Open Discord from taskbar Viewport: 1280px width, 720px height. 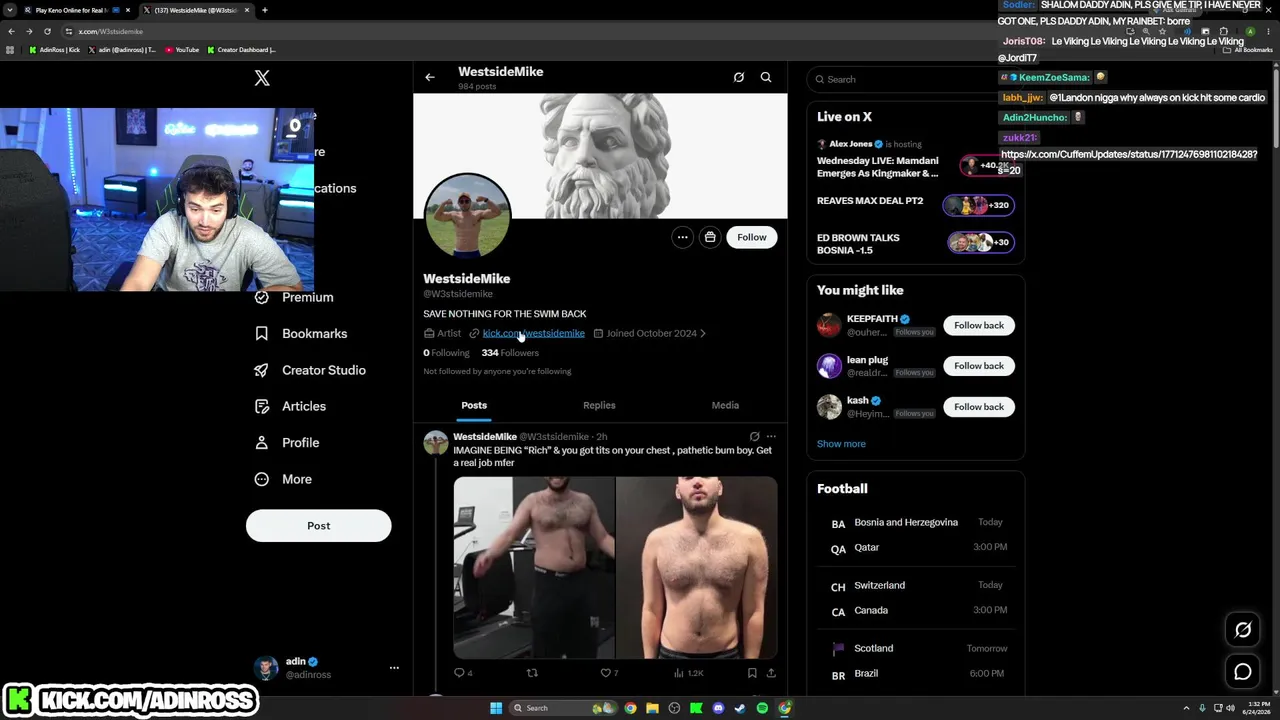718,708
